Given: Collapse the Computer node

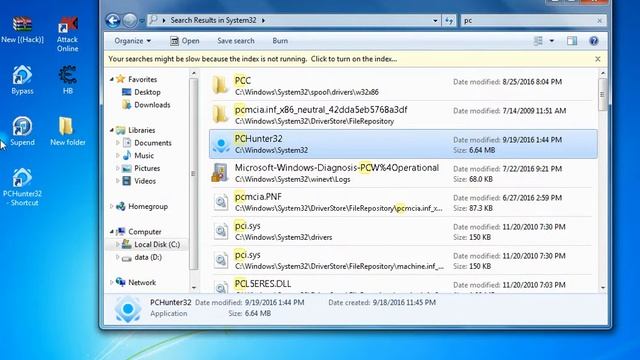Looking at the screenshot, I should click(112, 232).
